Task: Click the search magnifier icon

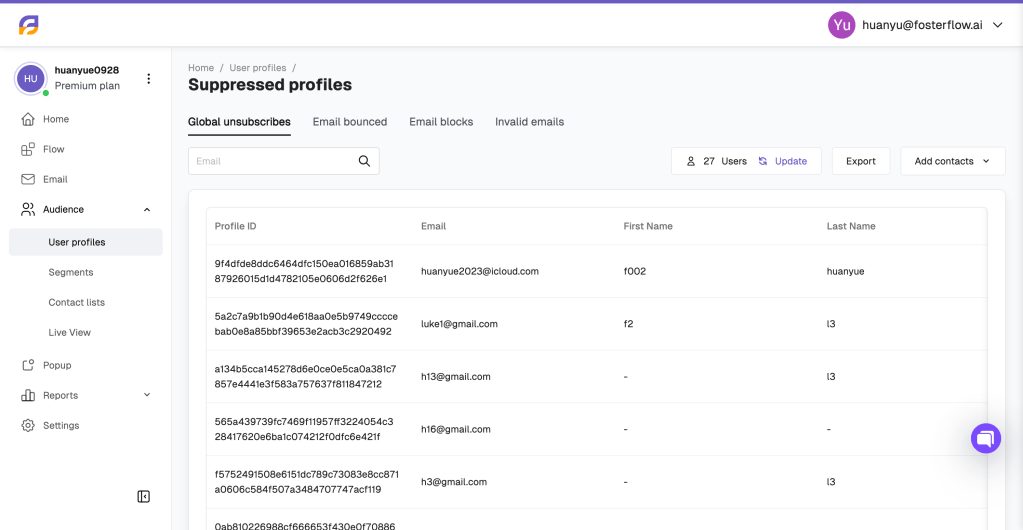Action: [x=365, y=161]
